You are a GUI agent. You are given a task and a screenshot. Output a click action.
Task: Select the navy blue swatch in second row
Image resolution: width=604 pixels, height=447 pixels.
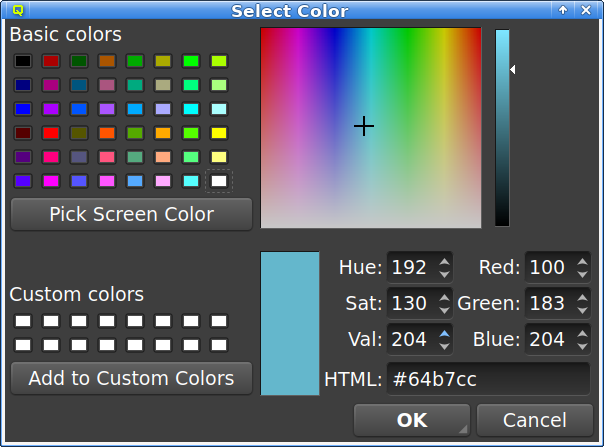pyautogui.click(x=23, y=85)
